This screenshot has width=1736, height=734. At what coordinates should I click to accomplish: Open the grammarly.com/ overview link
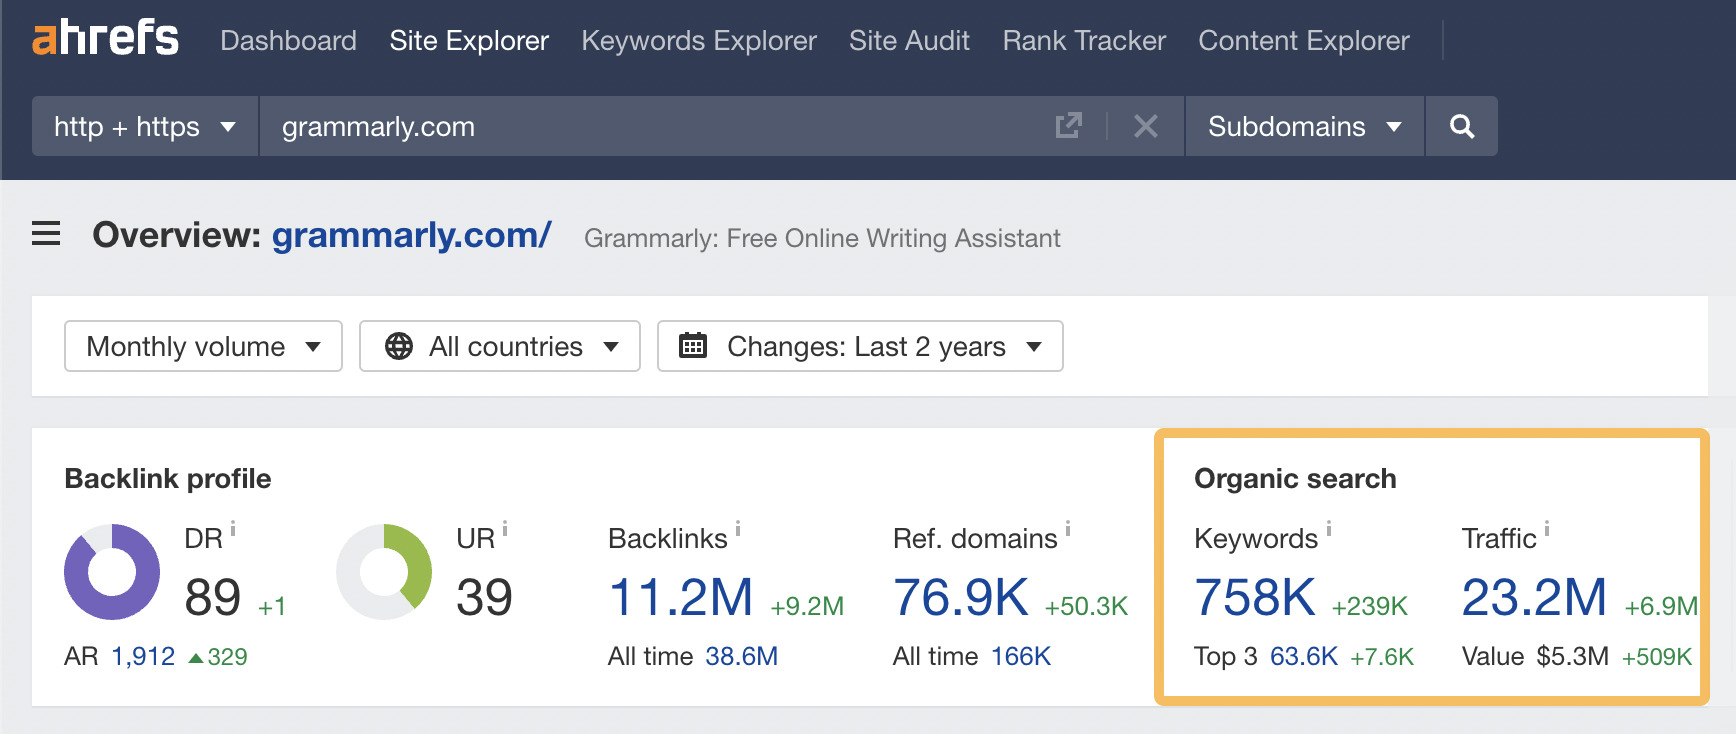tap(411, 235)
